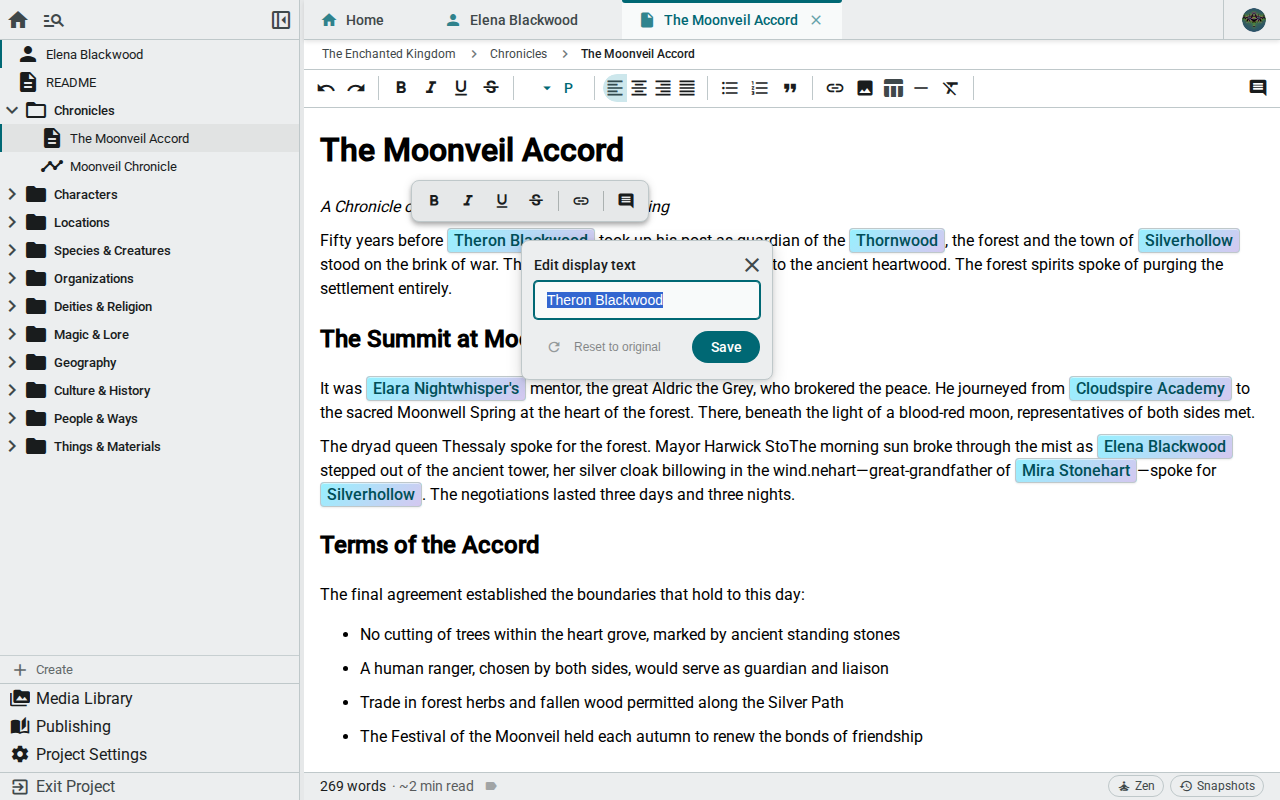Image resolution: width=1280 pixels, height=800 pixels.
Task: Expand the Deities & Religion folder
Action: (x=12, y=306)
